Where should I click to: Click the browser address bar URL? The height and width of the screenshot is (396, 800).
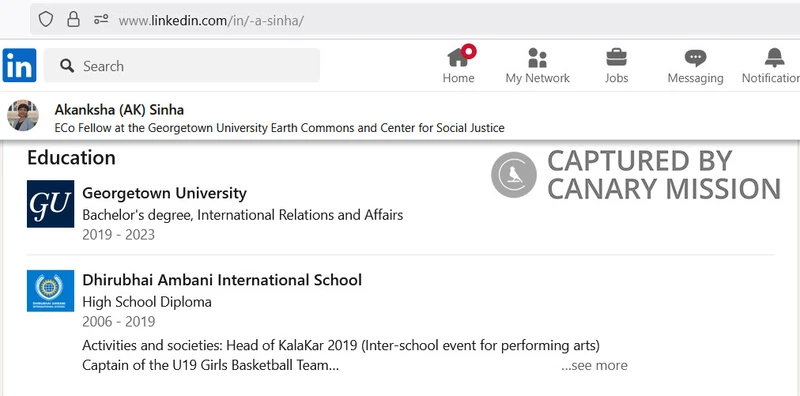click(211, 20)
